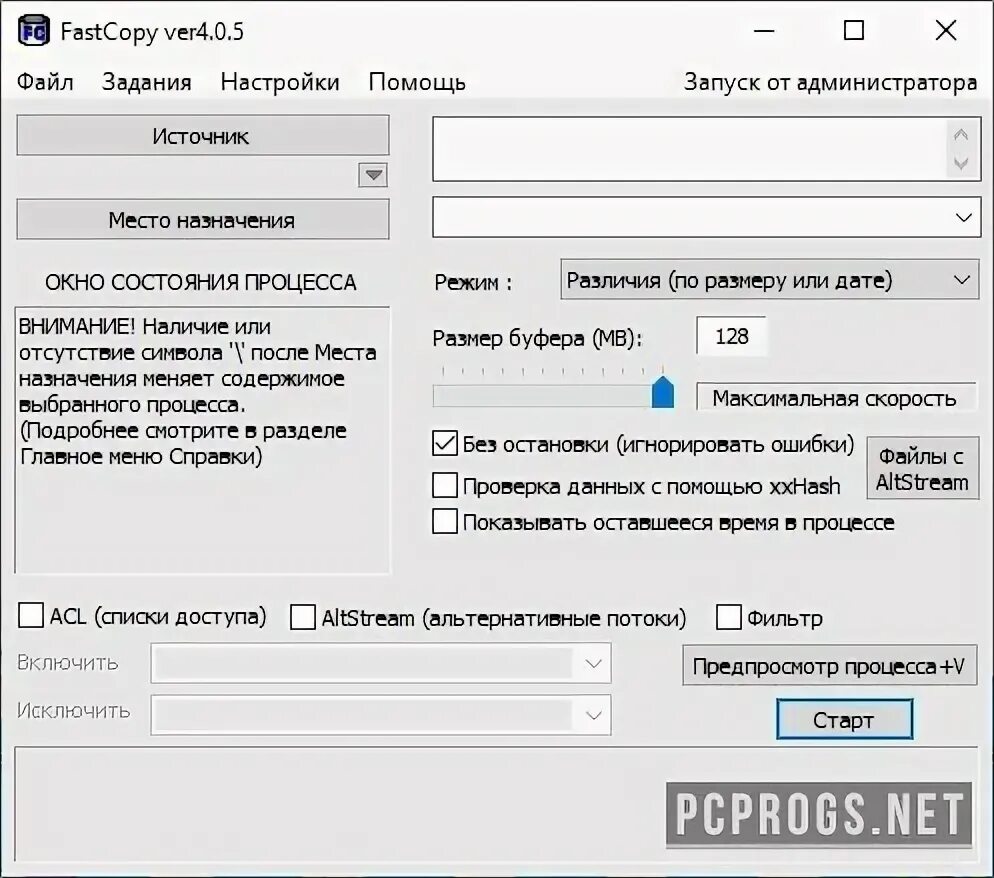Open the Режим mode dropdown
The width and height of the screenshot is (994, 878).
[x=770, y=280]
